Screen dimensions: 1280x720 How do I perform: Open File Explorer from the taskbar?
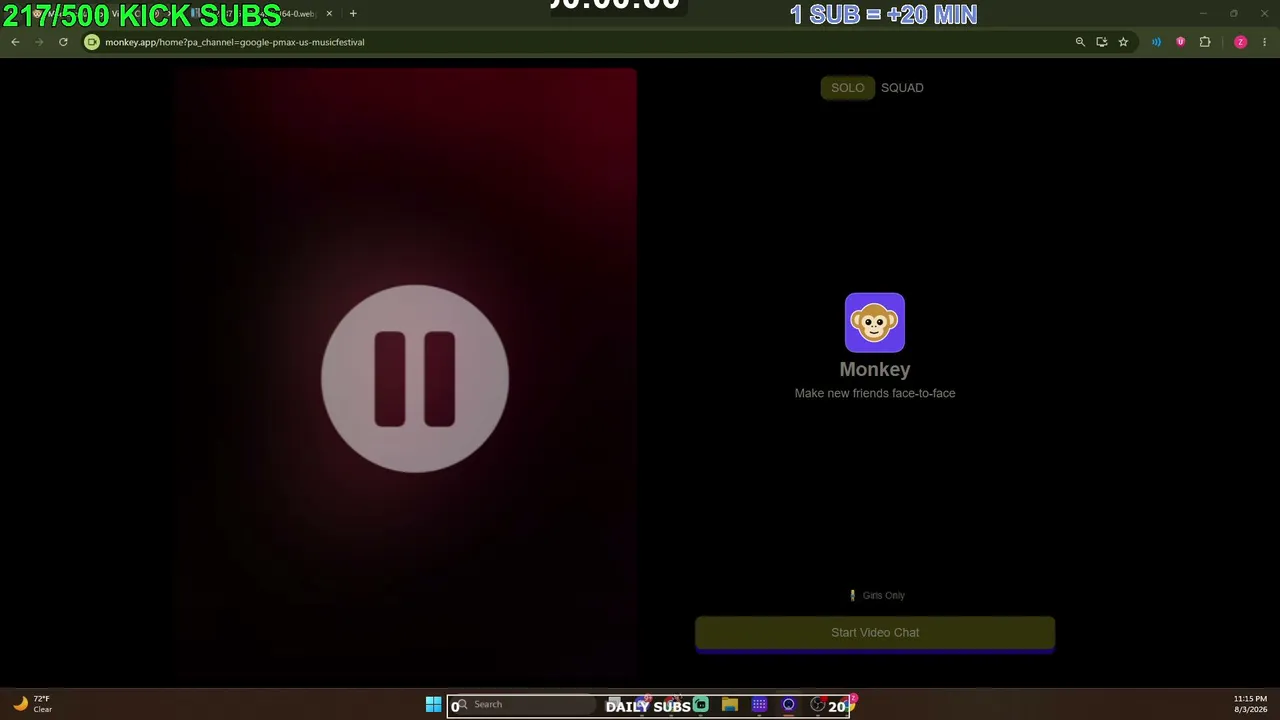point(730,705)
